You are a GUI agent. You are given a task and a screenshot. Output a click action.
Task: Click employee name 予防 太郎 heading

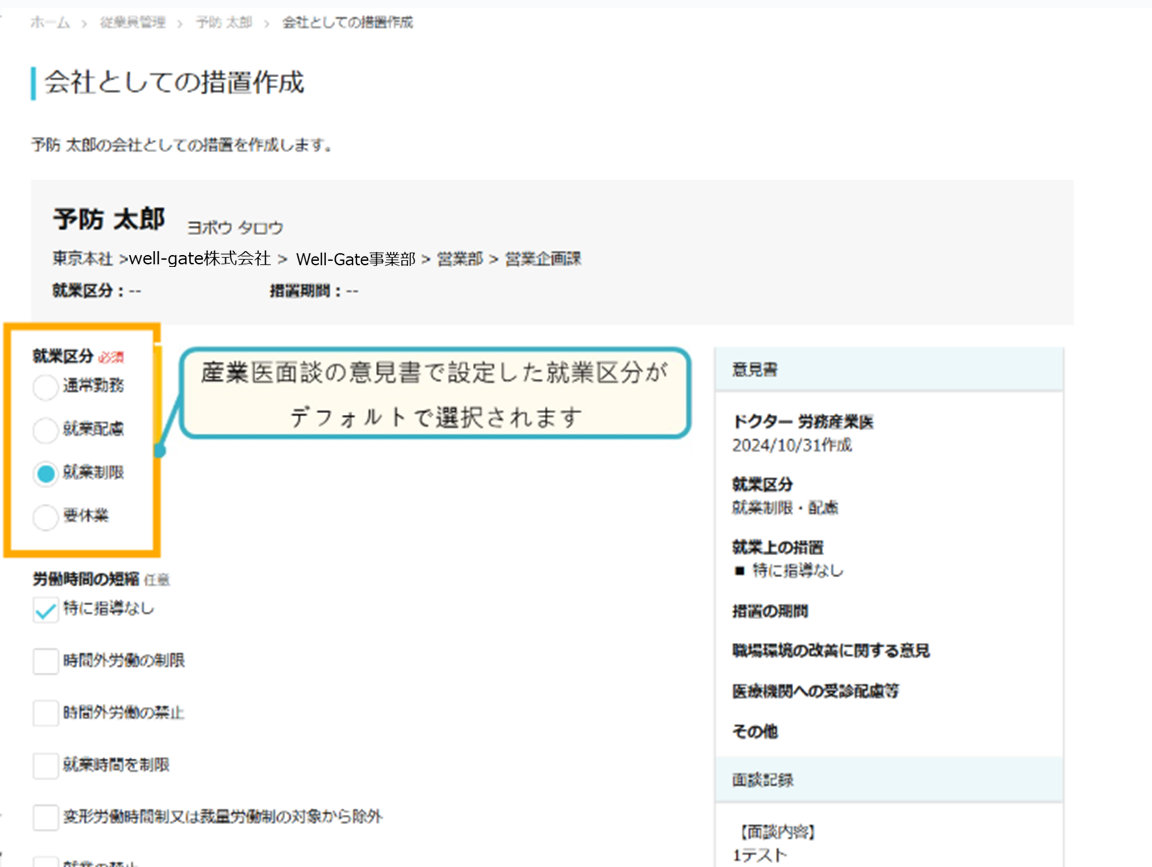coord(109,219)
